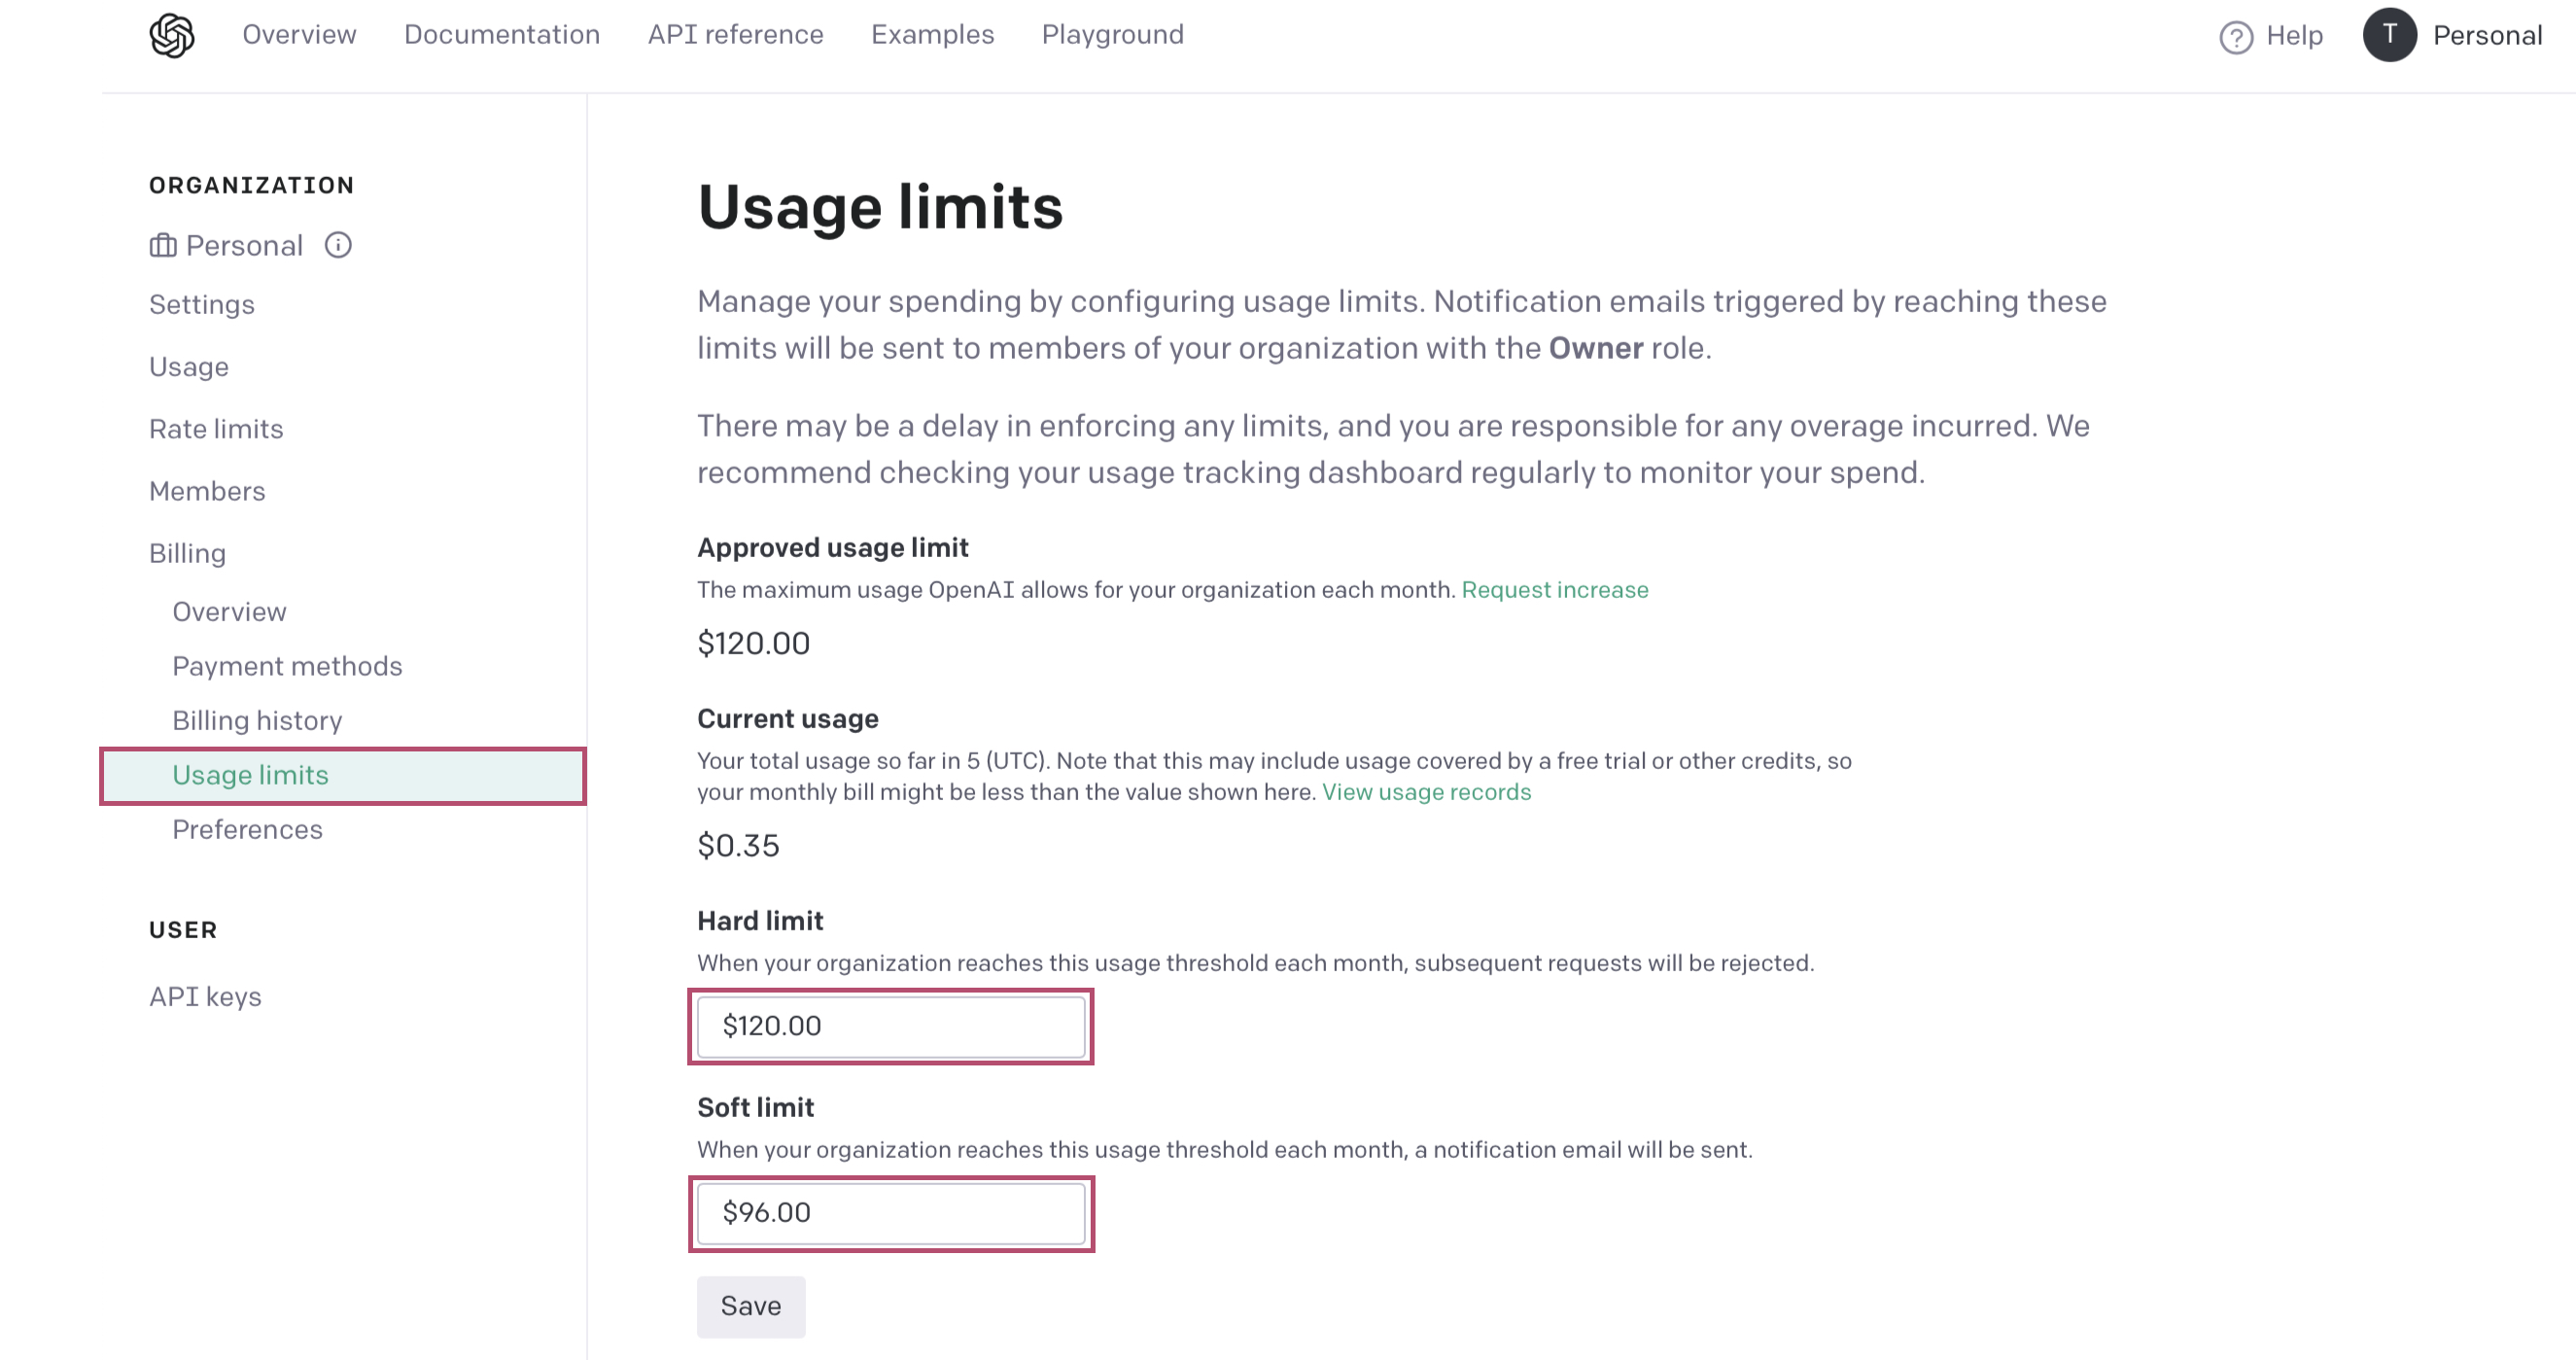Focus the Soft limit input field

pyautogui.click(x=890, y=1213)
